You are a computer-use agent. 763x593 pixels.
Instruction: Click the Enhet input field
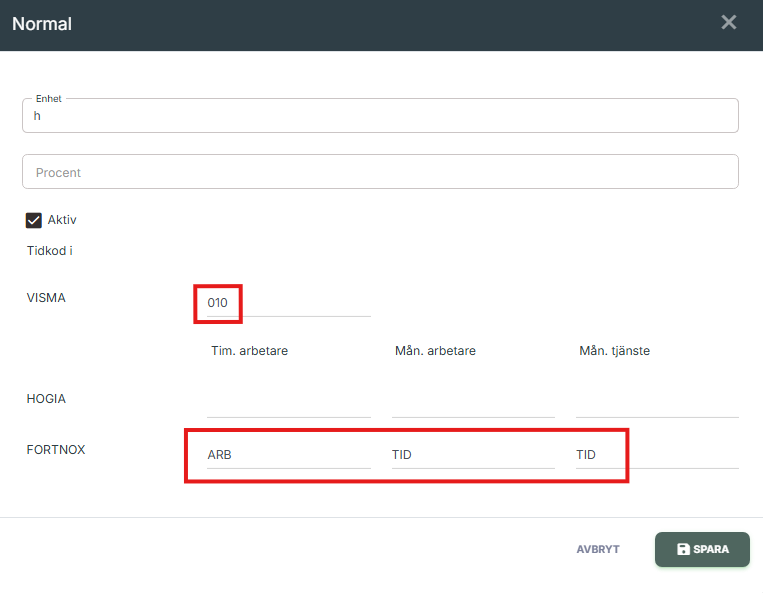380,116
